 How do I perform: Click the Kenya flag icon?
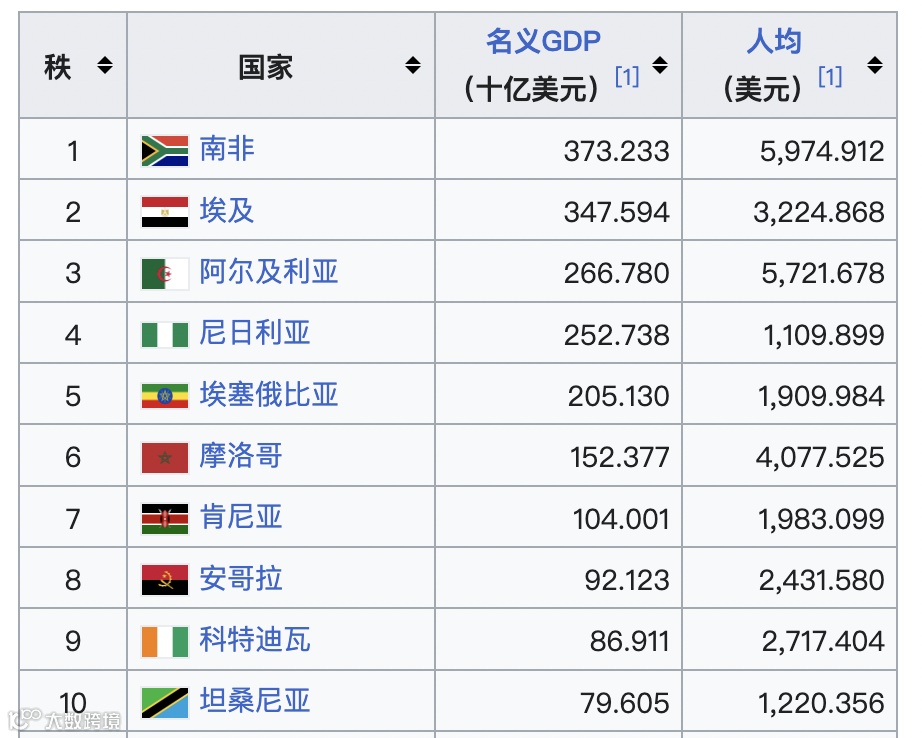(x=165, y=519)
